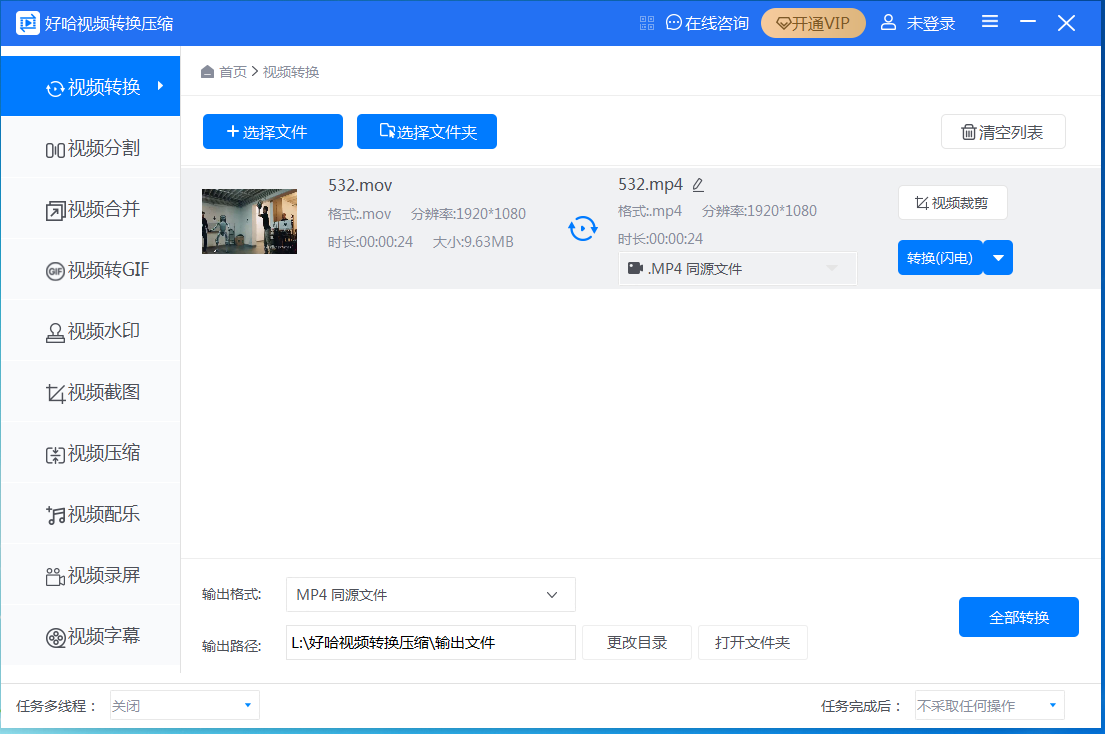The image size is (1105, 734).
Task: Click the rename pencil icon beside 532.mp4
Action: pos(697,184)
